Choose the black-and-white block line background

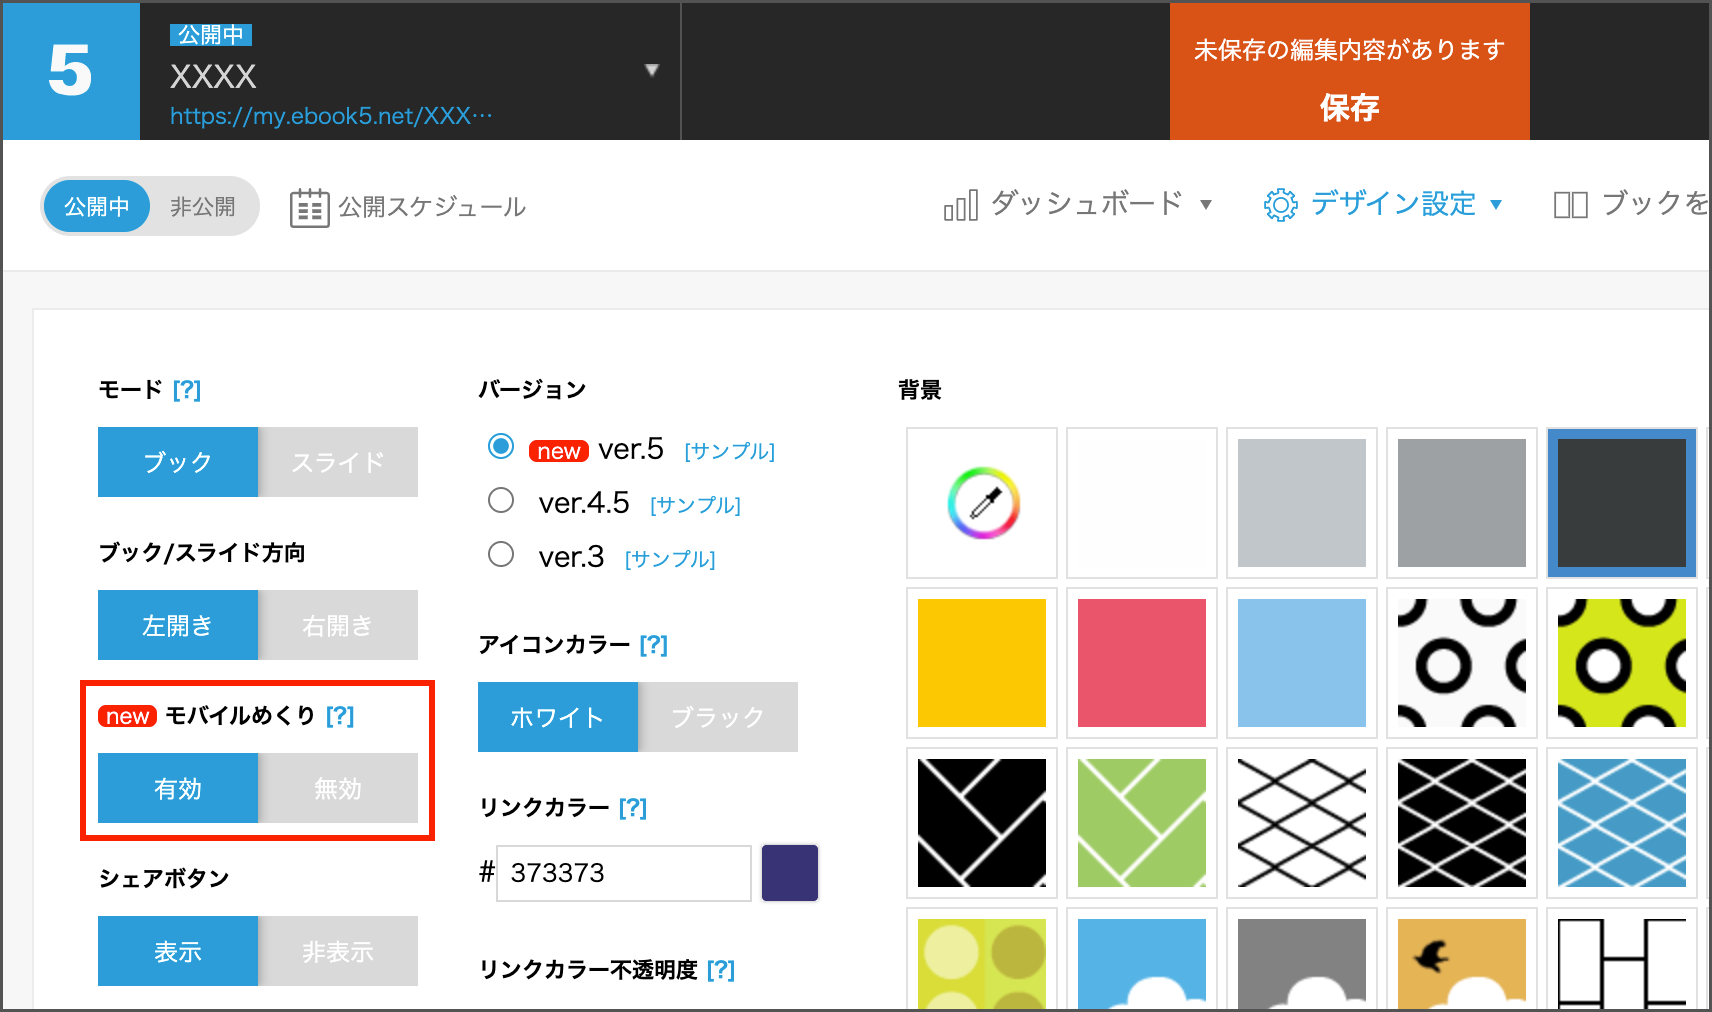1622,962
